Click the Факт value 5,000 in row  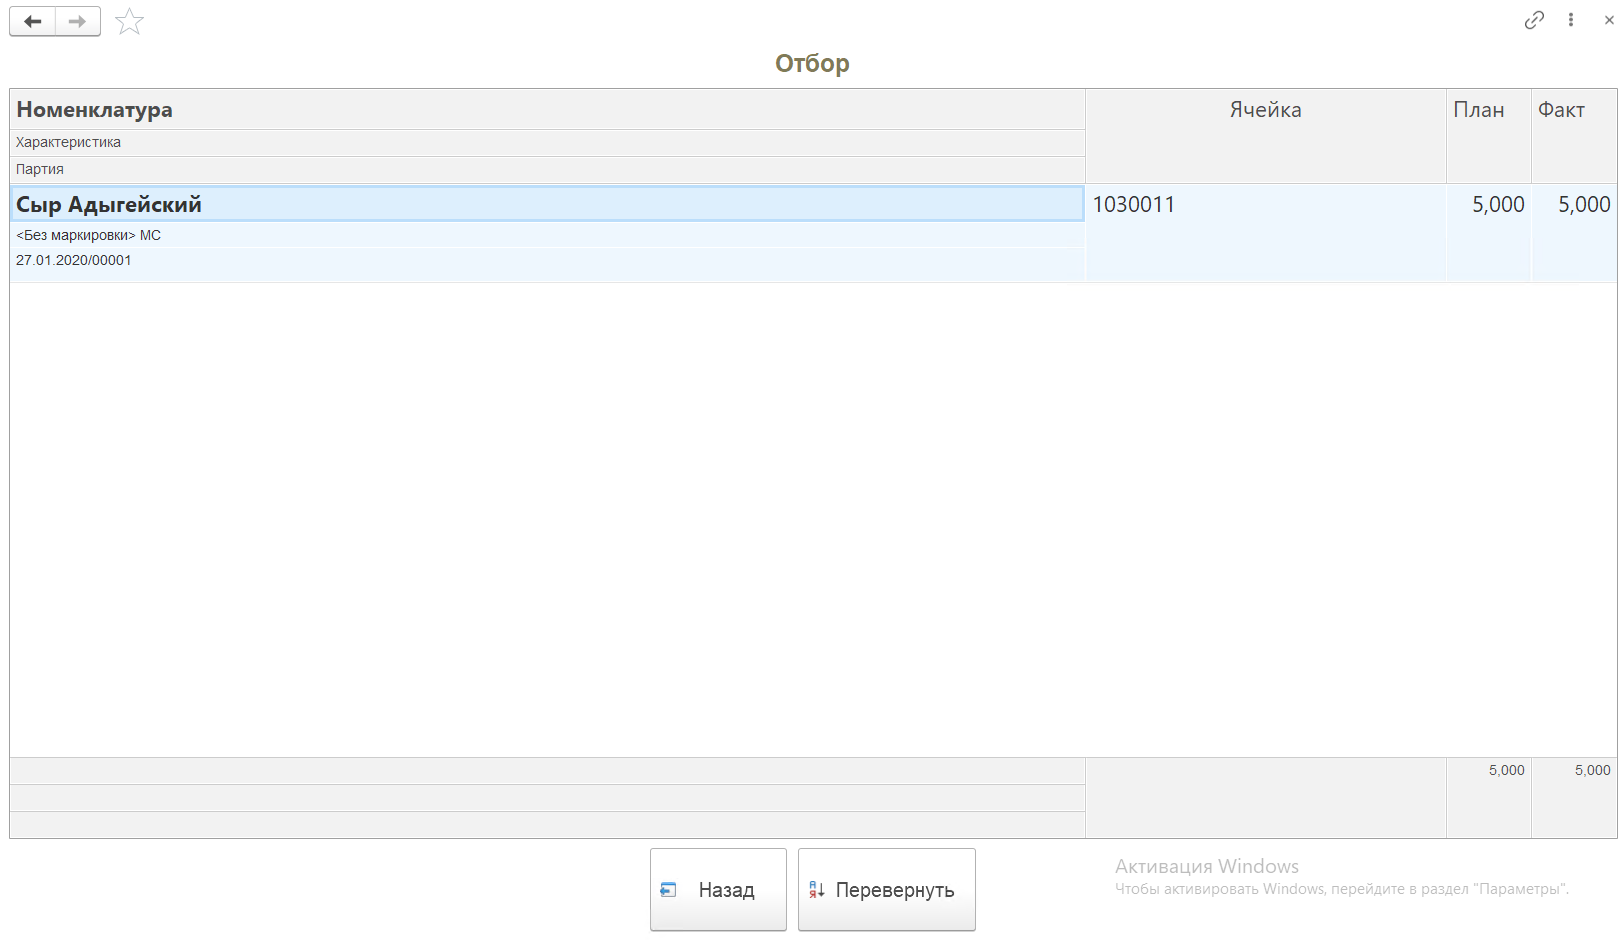pyautogui.click(x=1583, y=204)
